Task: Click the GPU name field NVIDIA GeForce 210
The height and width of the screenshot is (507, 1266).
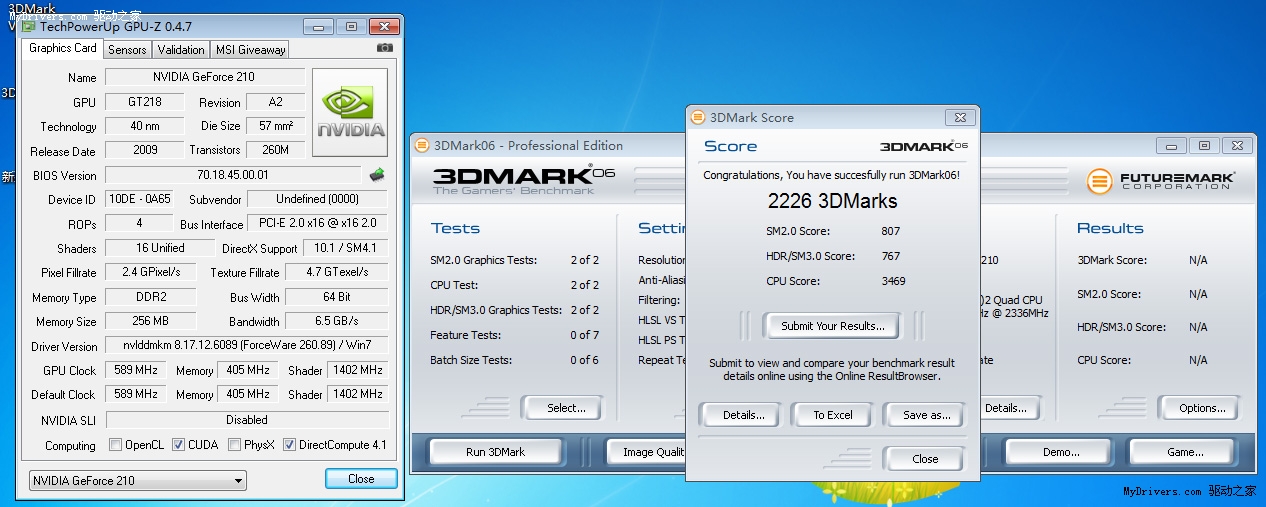Action: click(x=205, y=77)
